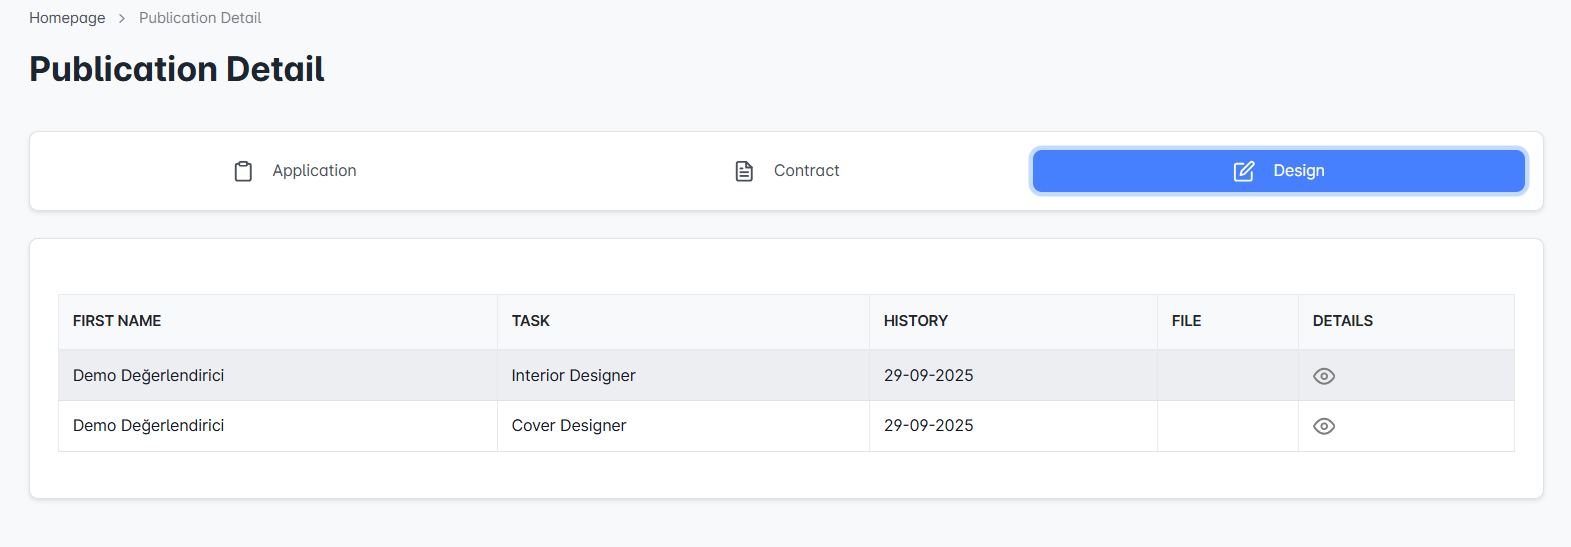Click the breadcrumb chevron separator

pyautogui.click(x=122, y=18)
